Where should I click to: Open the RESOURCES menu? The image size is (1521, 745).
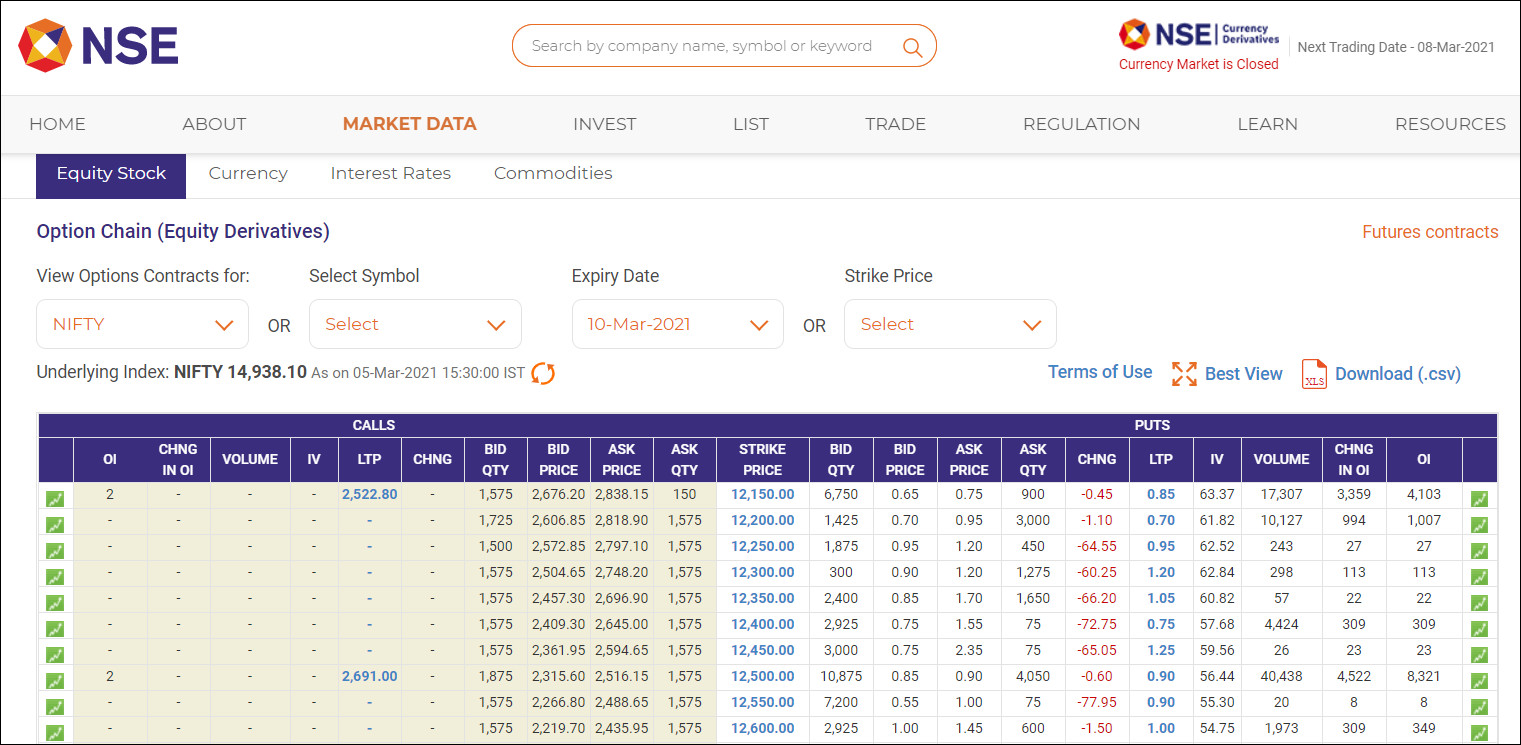pos(1450,124)
